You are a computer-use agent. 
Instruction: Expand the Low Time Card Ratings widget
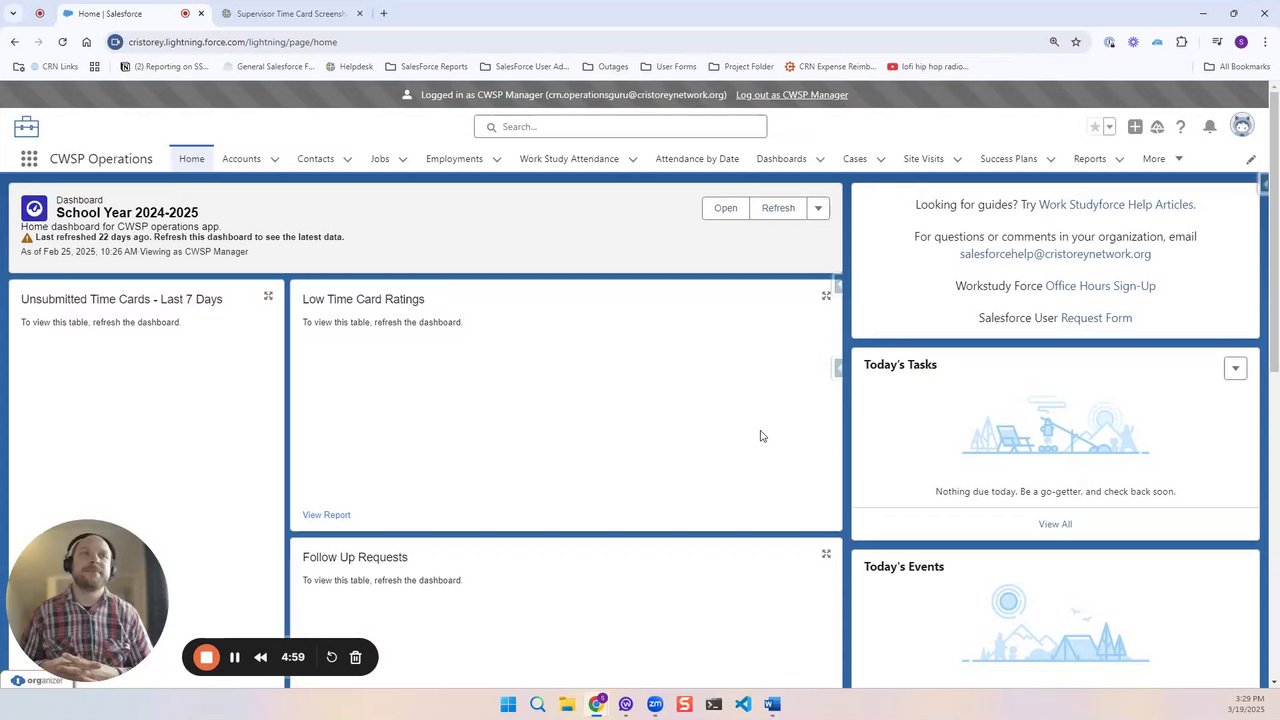pos(826,296)
